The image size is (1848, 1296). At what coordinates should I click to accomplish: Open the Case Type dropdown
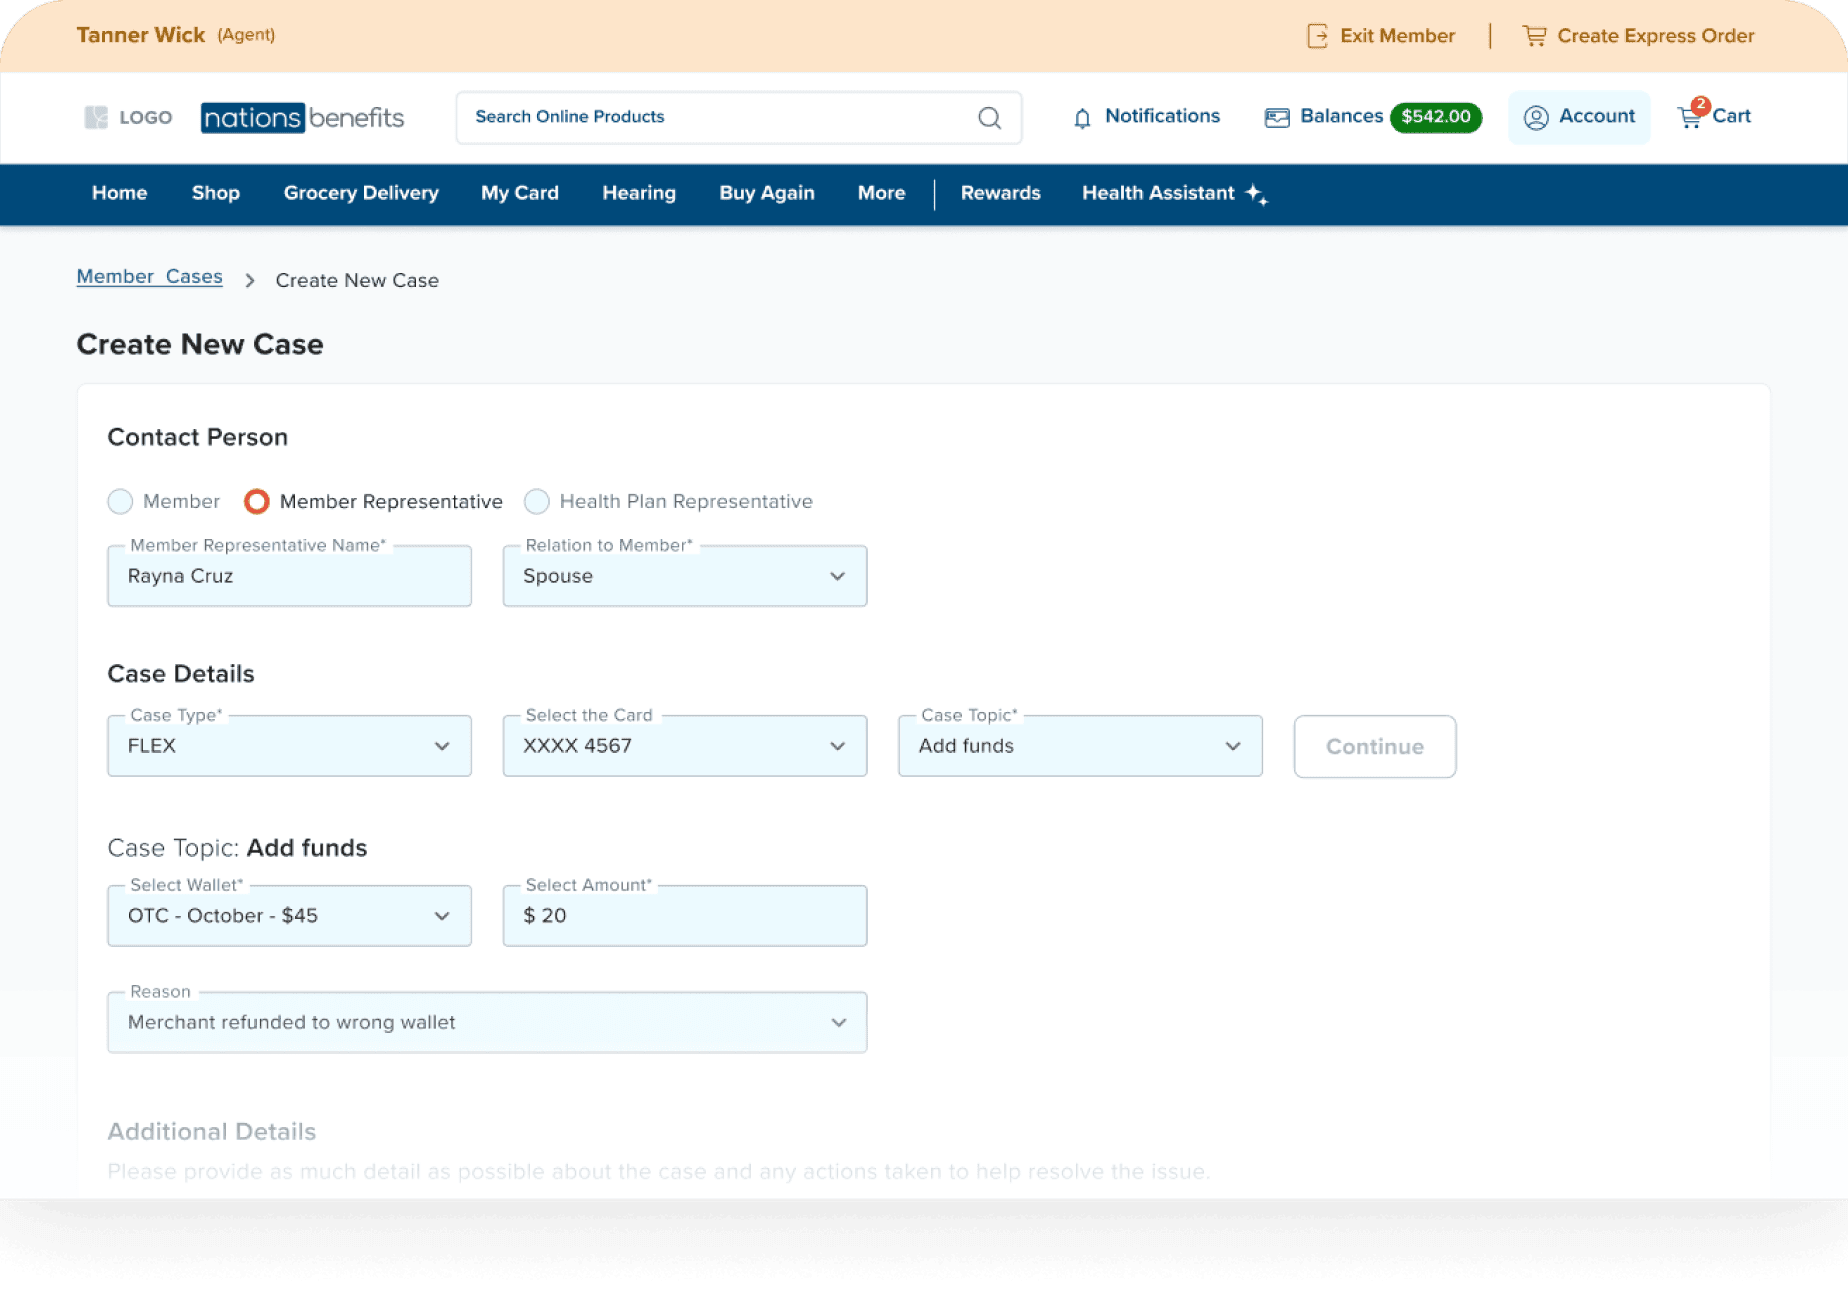coord(441,746)
